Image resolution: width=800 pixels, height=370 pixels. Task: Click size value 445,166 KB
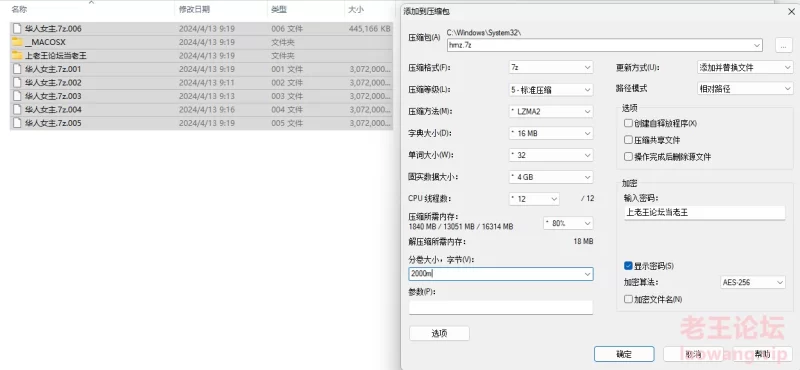click(x=370, y=29)
